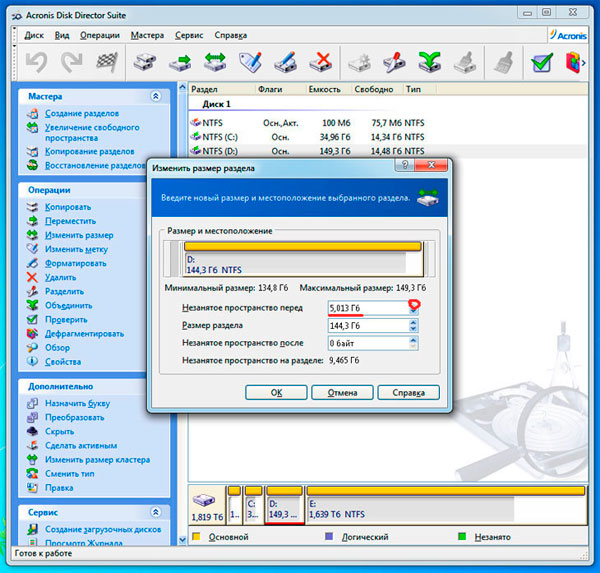Open the Диск menu

coord(34,35)
